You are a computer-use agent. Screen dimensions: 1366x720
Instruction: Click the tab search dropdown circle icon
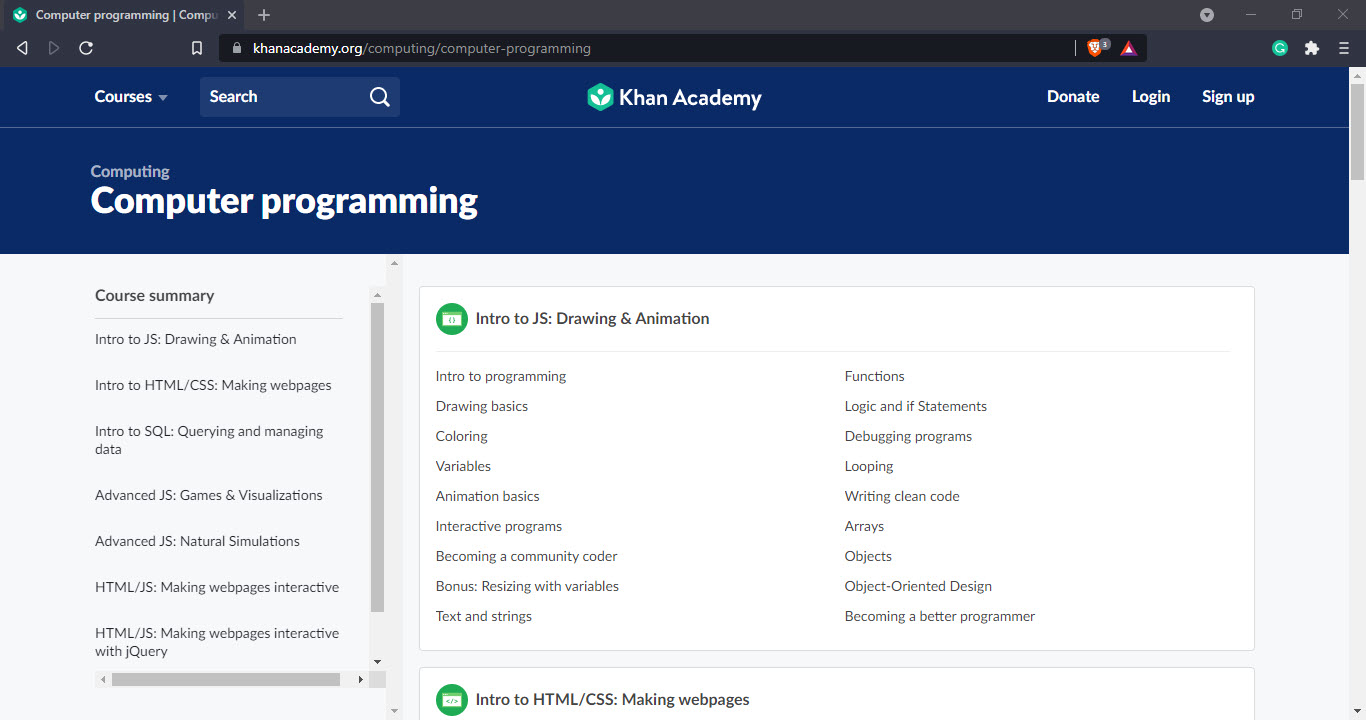click(1207, 15)
